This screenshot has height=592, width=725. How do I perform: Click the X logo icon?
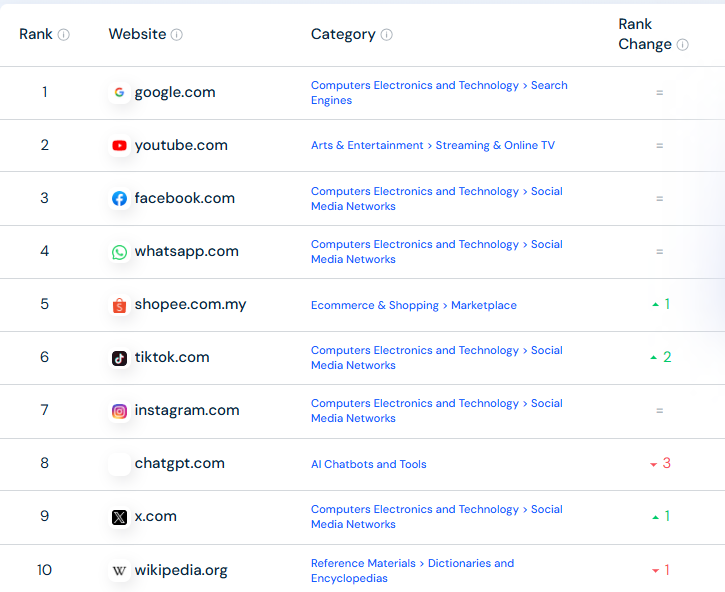[x=119, y=517]
